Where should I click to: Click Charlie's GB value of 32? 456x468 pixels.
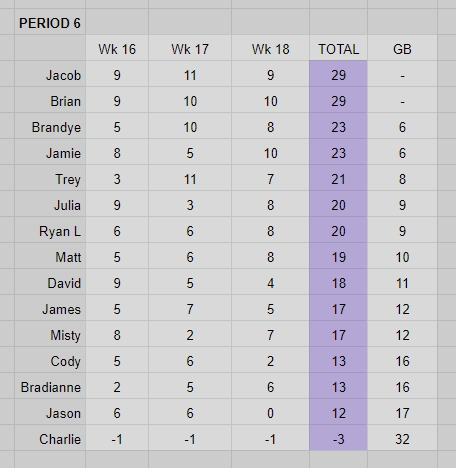tap(402, 438)
